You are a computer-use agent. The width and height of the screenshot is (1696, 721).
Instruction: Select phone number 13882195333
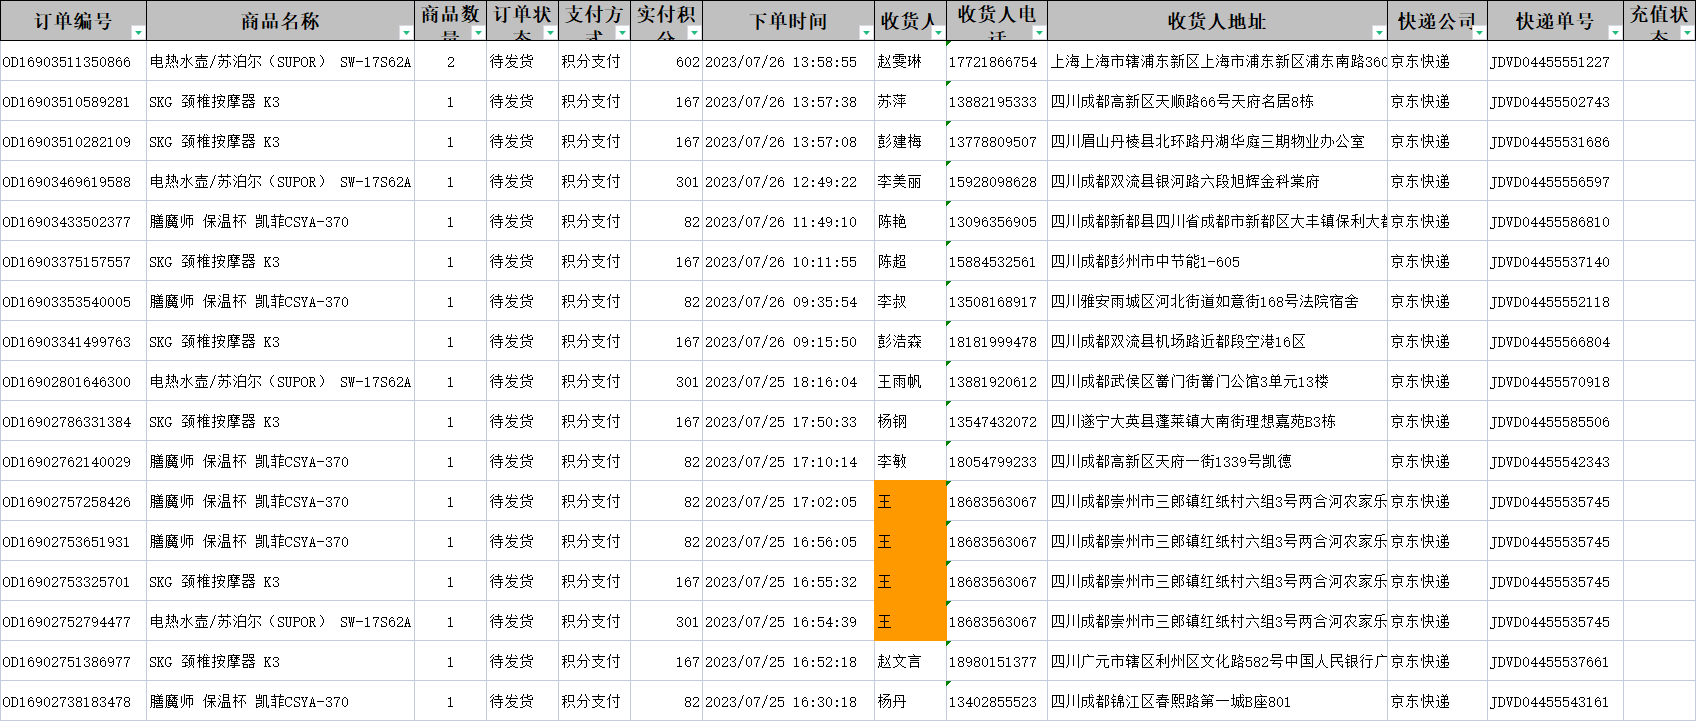pyautogui.click(x=993, y=102)
